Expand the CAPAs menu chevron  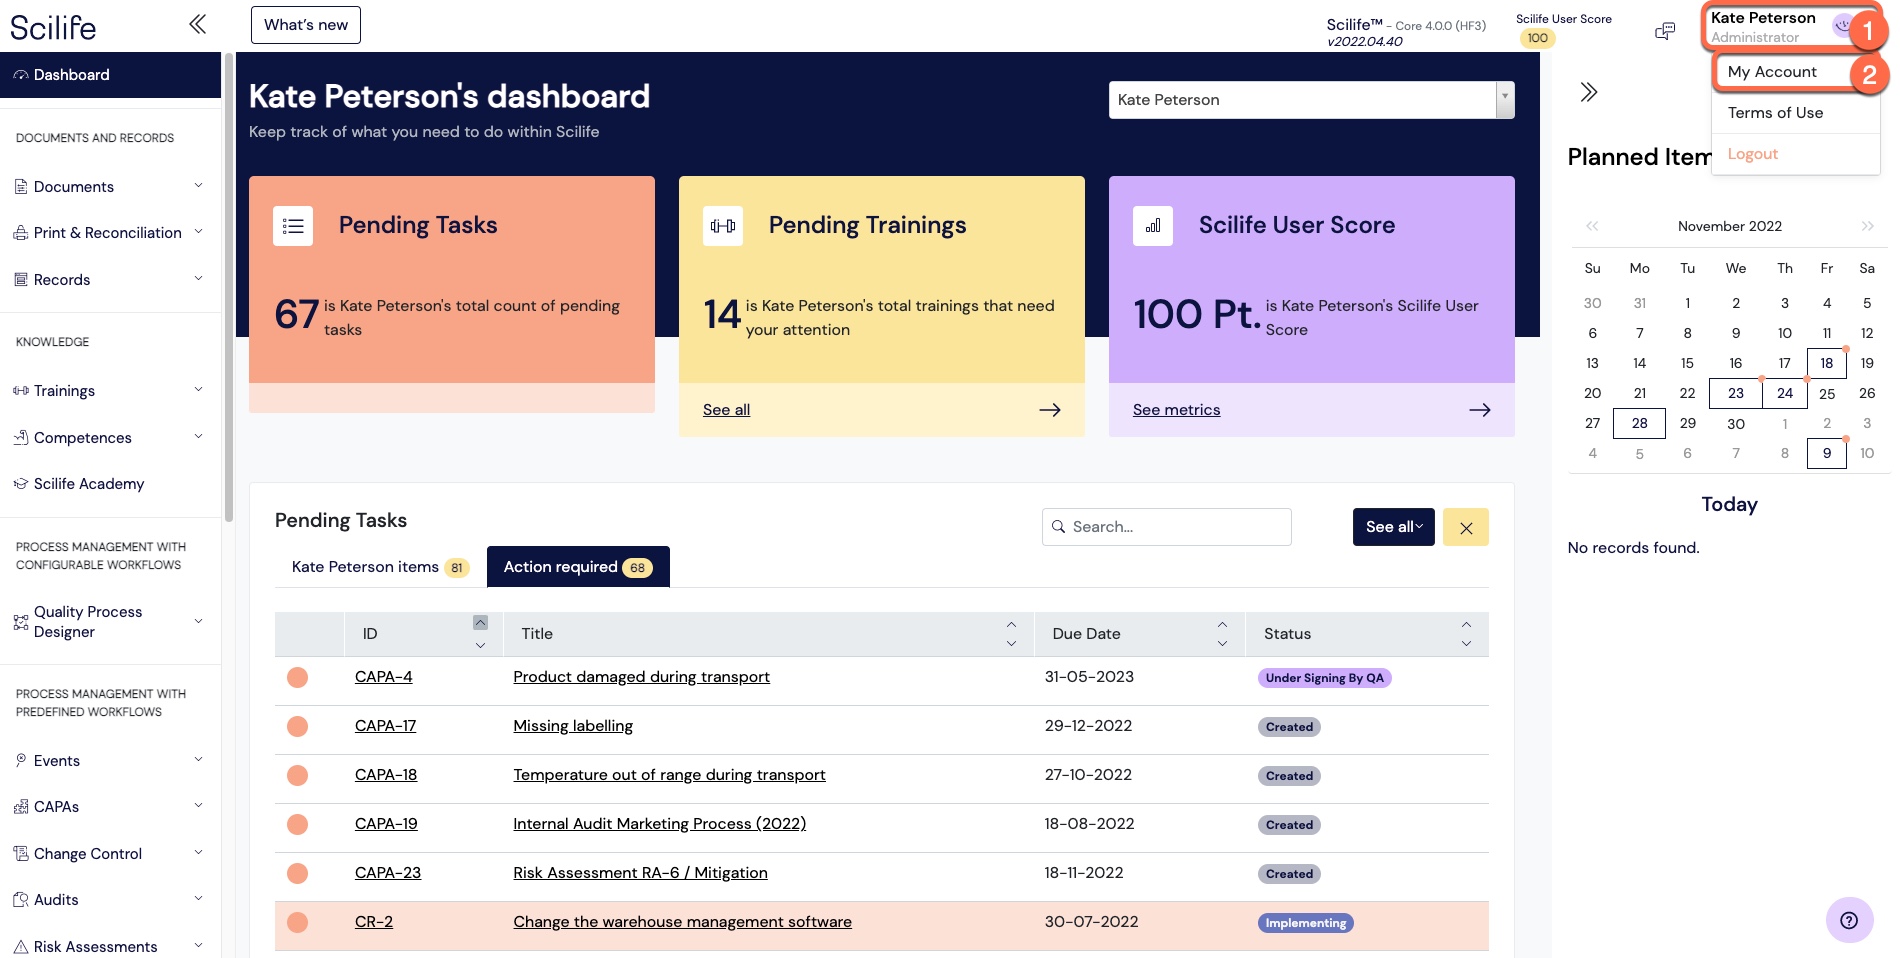click(x=198, y=805)
